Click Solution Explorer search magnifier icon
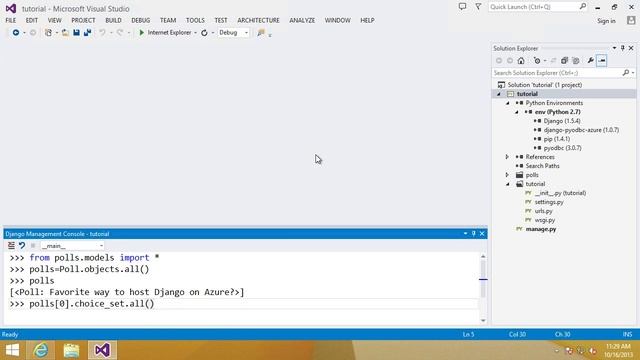Screen dimensions: 640x360 [x=626, y=73]
